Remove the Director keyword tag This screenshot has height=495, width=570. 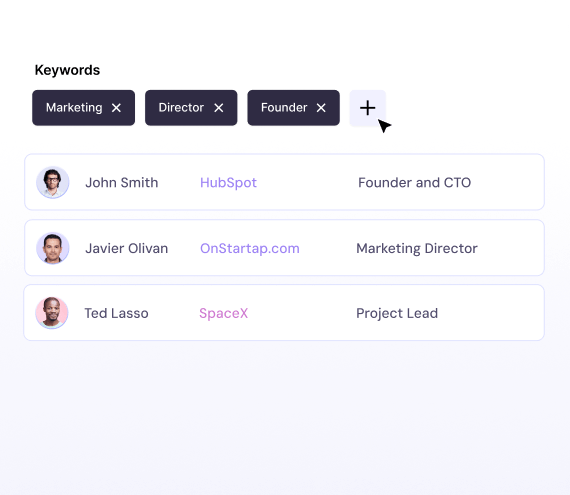pos(218,108)
